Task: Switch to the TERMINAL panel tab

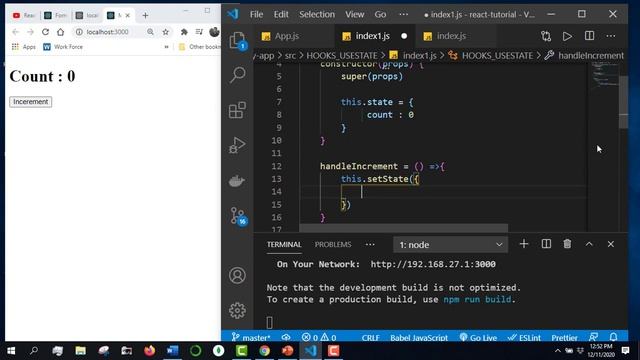Action: click(284, 244)
